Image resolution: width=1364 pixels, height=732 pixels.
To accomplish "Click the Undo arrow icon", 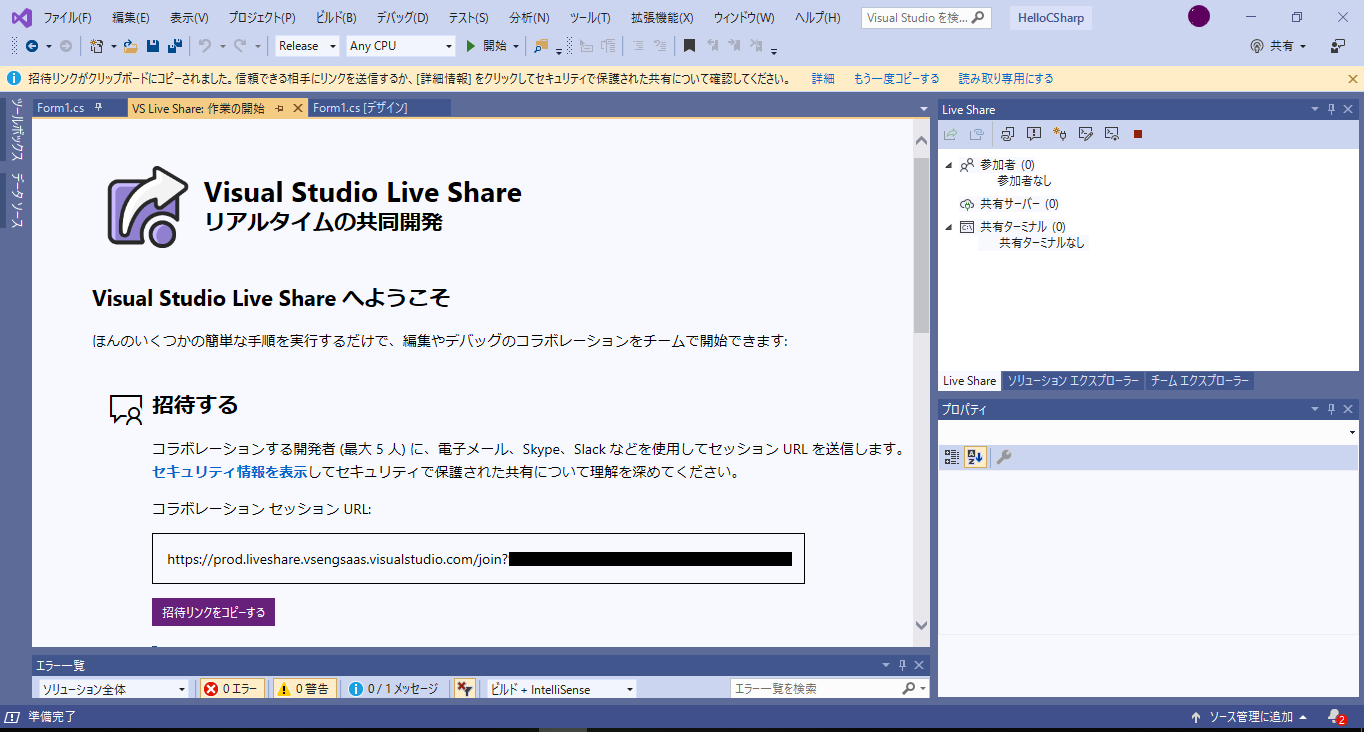I will [x=204, y=46].
